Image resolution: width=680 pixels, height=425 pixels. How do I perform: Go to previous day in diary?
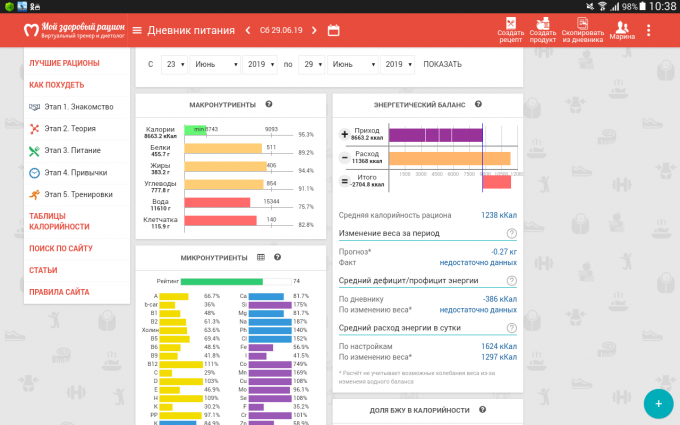coord(248,30)
